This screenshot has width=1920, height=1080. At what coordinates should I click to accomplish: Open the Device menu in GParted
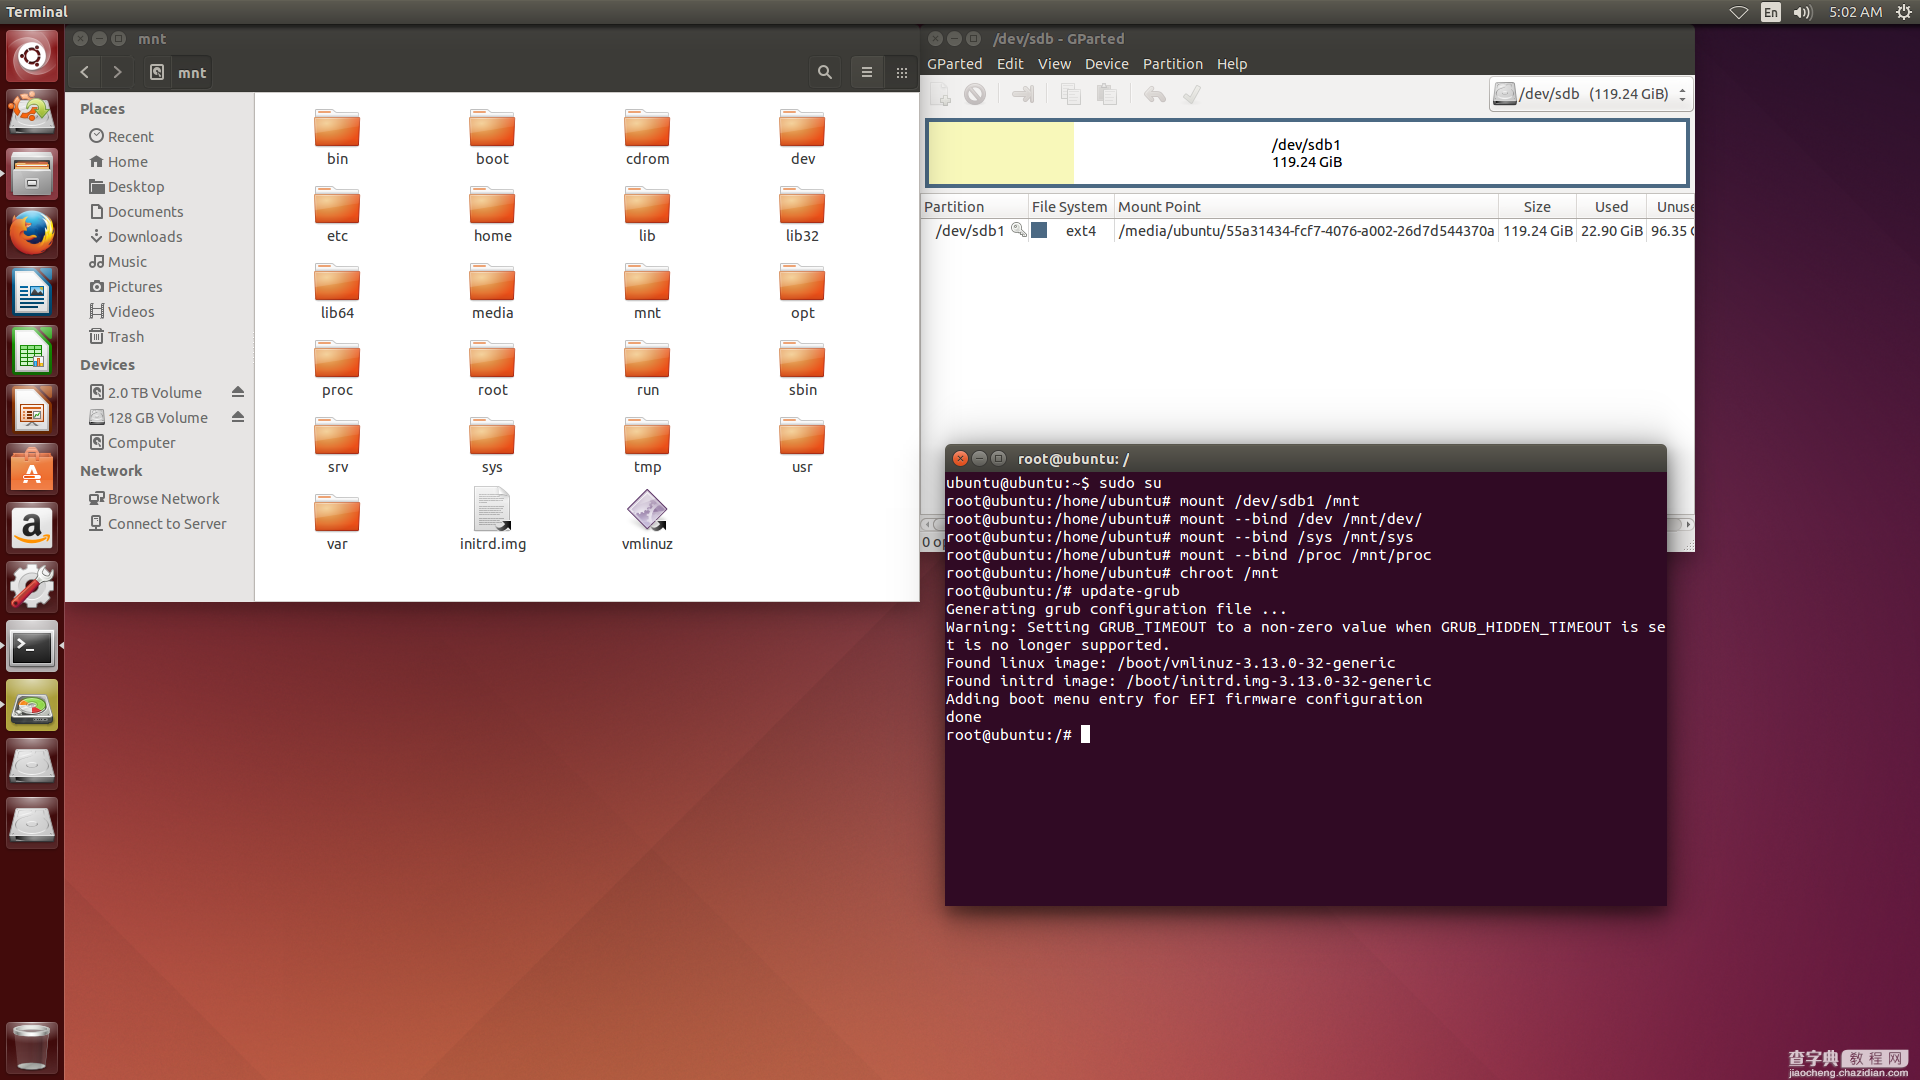pos(1104,62)
